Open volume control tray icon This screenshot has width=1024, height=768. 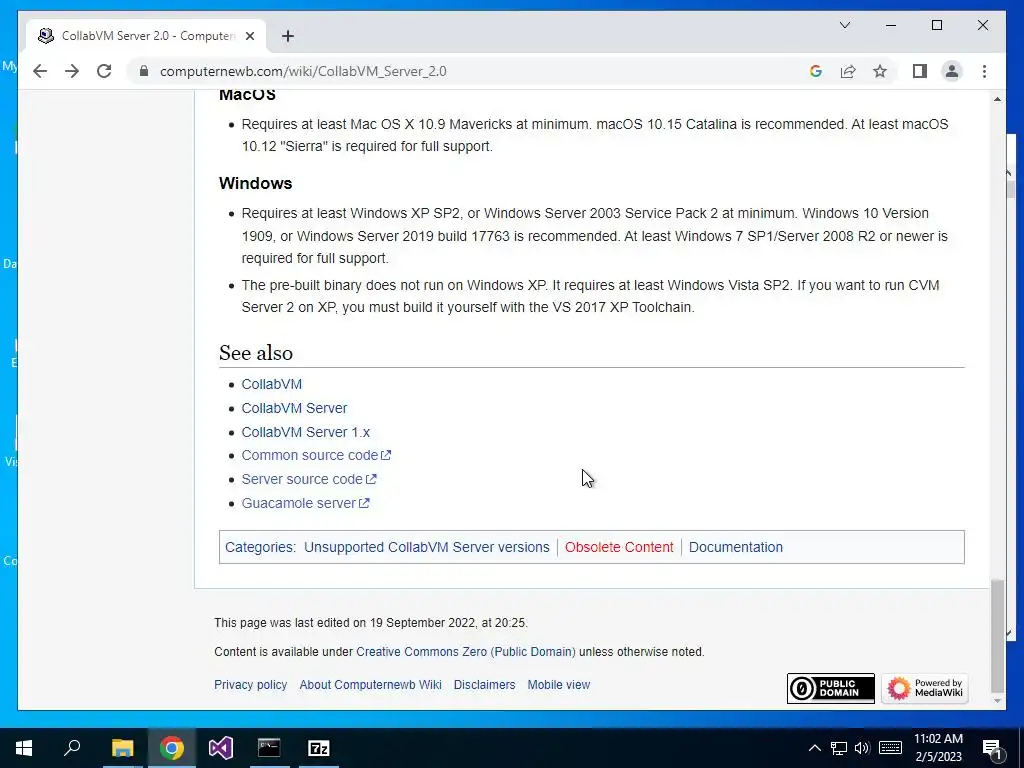[x=862, y=748]
